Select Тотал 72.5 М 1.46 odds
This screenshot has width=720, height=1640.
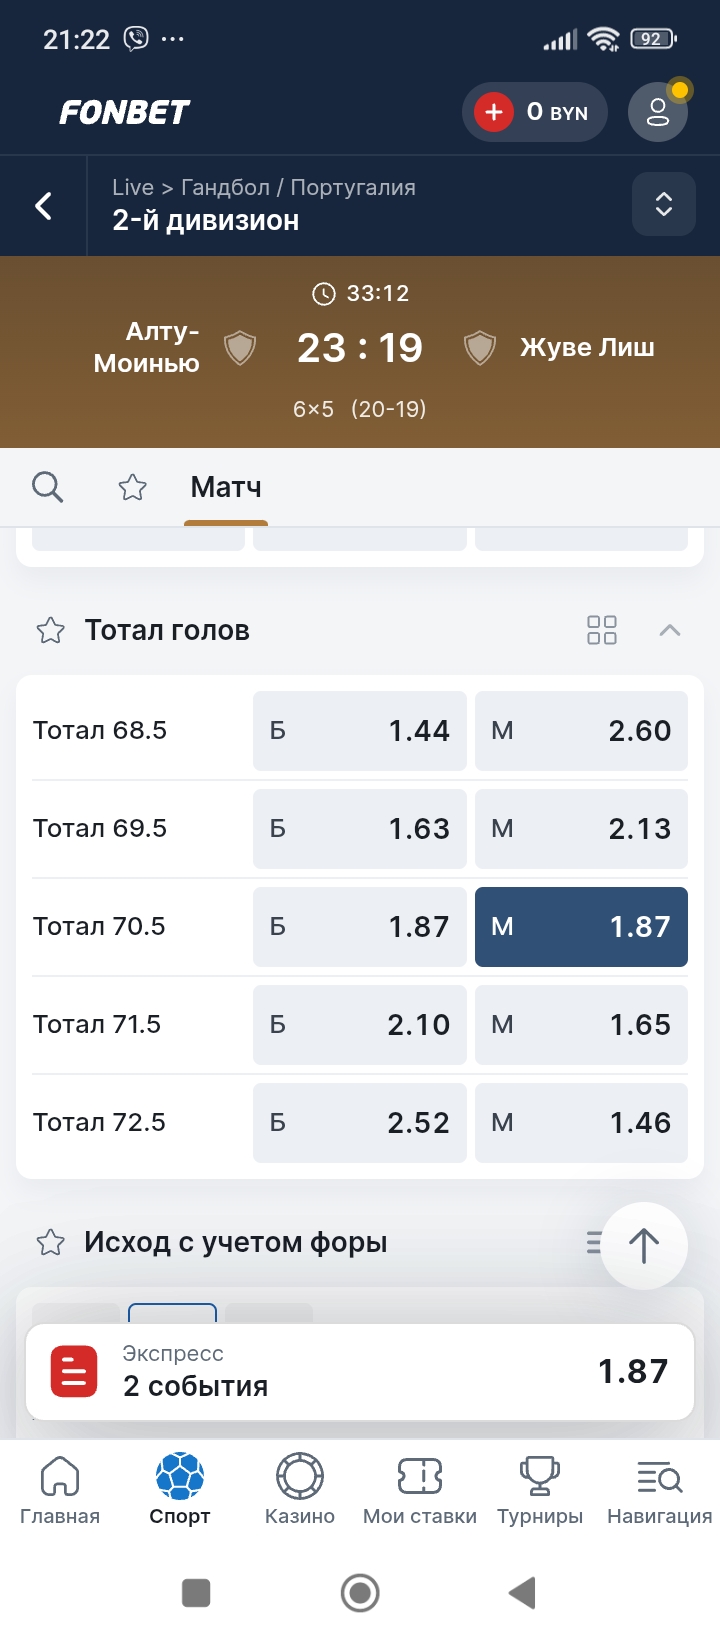581,1123
